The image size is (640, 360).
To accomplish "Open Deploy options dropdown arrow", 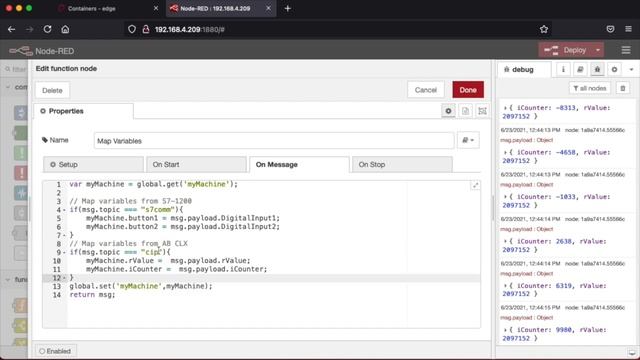I will point(598,50).
